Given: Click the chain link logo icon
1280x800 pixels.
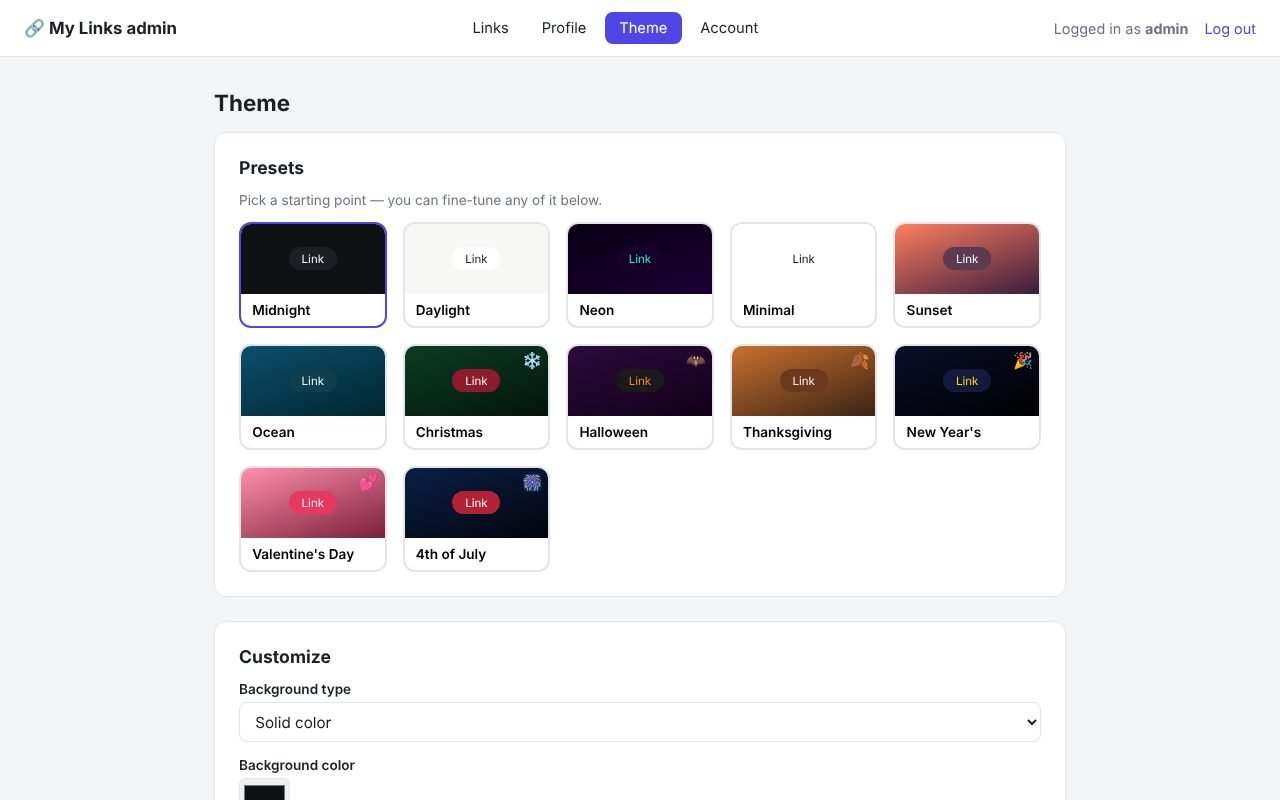Looking at the screenshot, I should [34, 28].
